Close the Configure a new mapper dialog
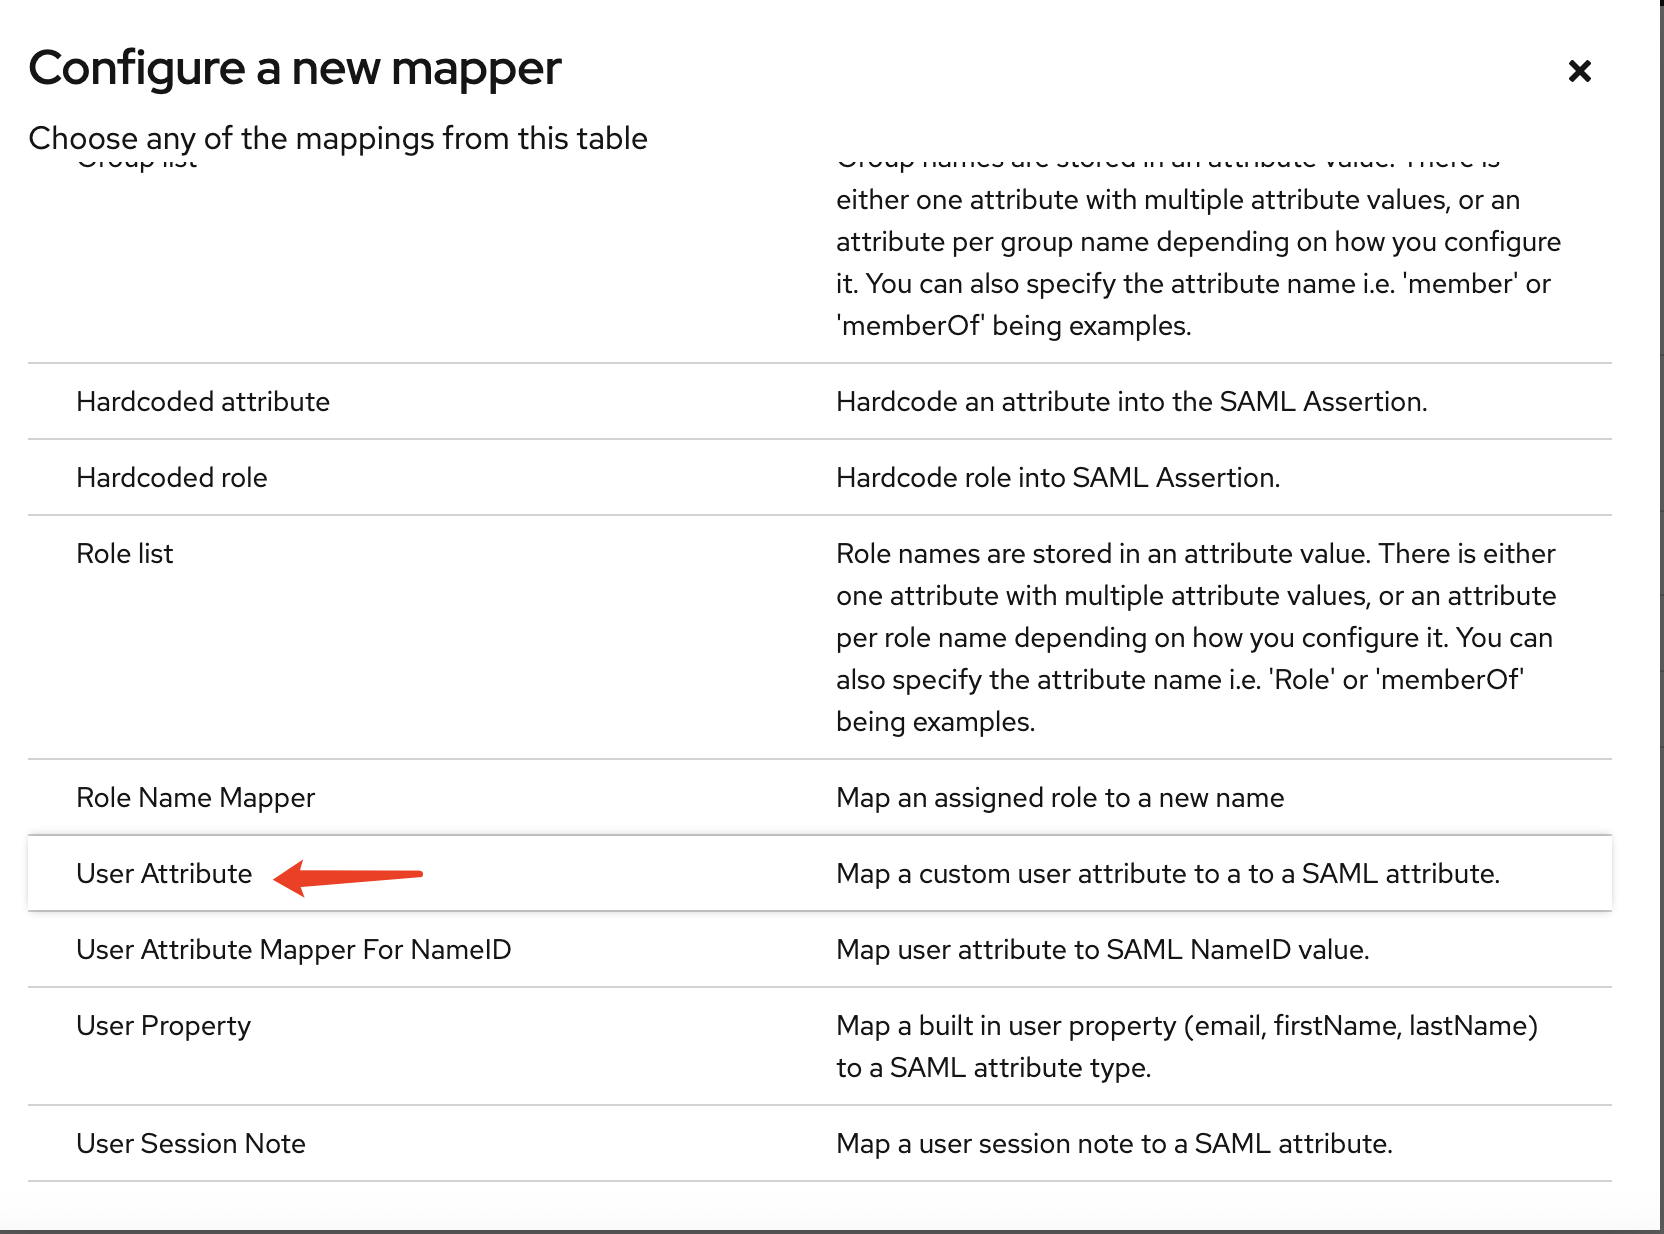 click(x=1579, y=71)
